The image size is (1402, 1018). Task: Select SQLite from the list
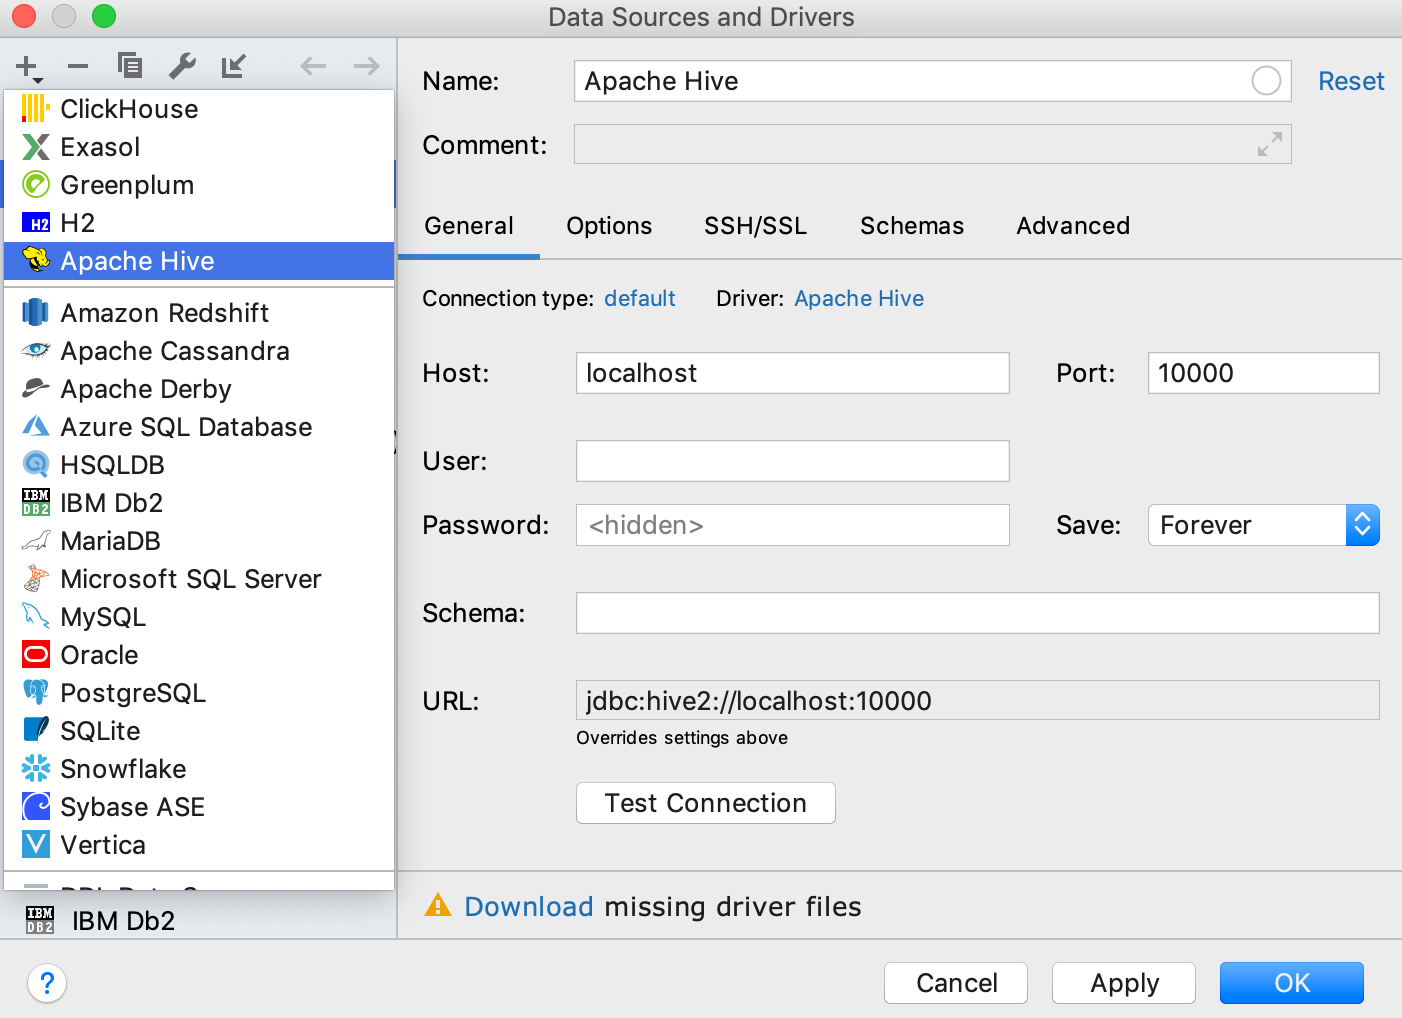(x=200, y=731)
